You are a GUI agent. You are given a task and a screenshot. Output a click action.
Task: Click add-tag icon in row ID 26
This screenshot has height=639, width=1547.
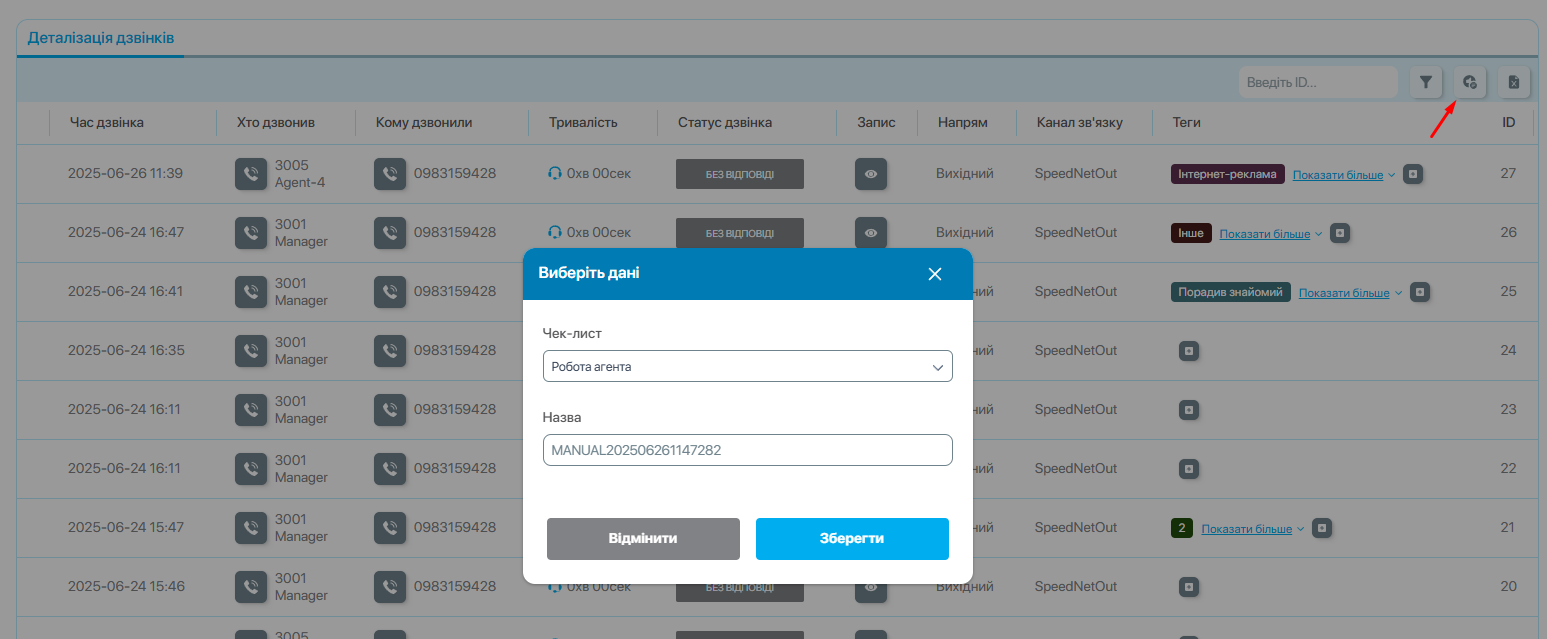(1340, 233)
